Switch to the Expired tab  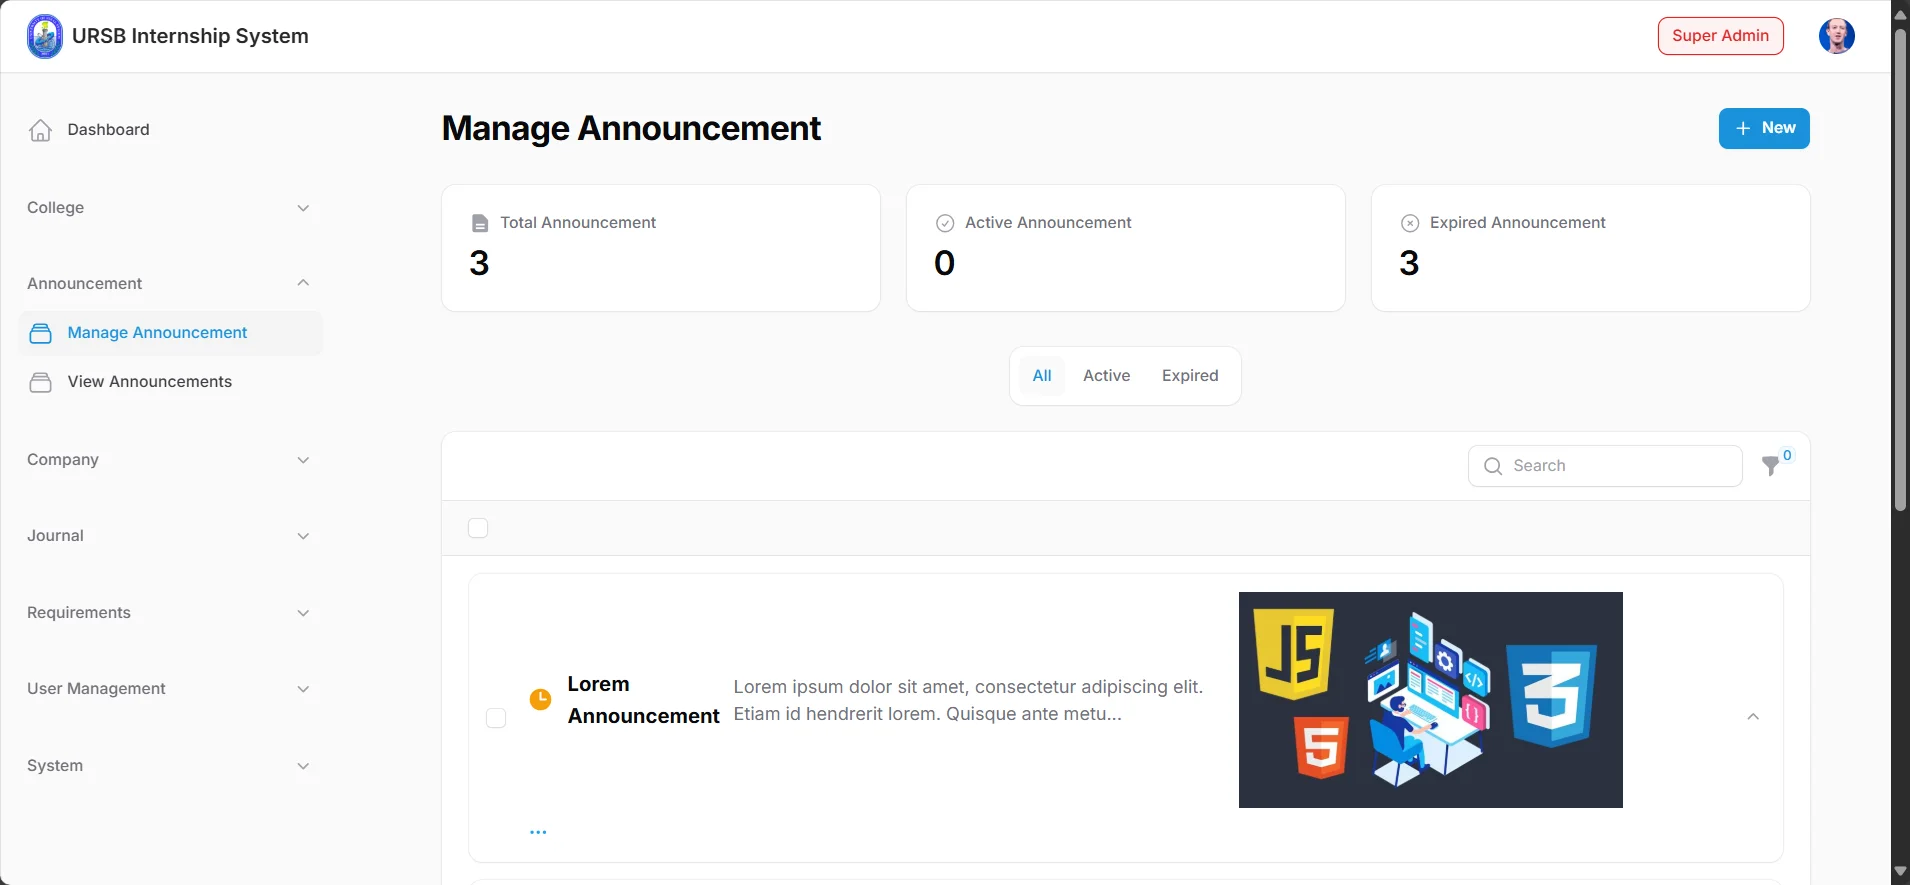point(1190,376)
